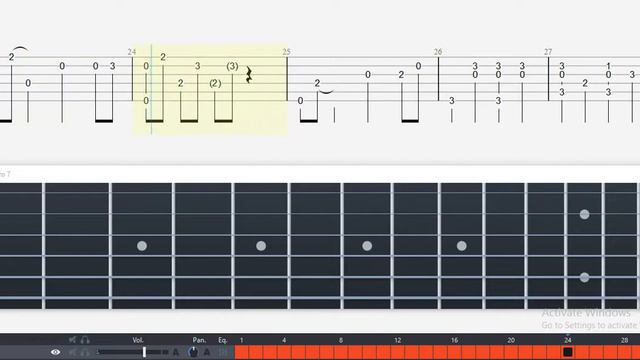Select the quarter rest symbol in bar 24
Screen dimensions: 640x360
click(x=249, y=75)
